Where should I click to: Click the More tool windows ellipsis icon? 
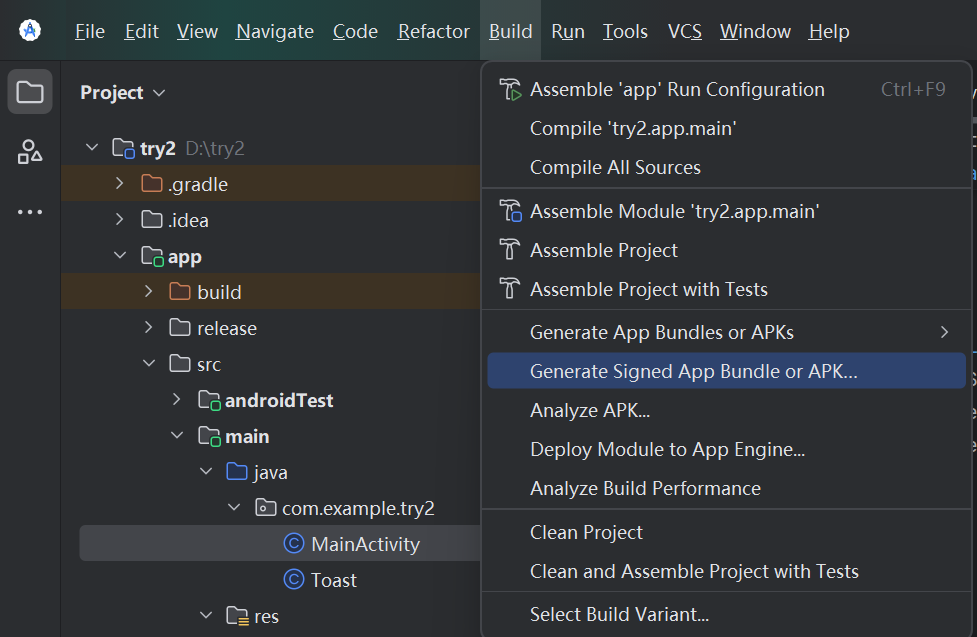[x=30, y=212]
